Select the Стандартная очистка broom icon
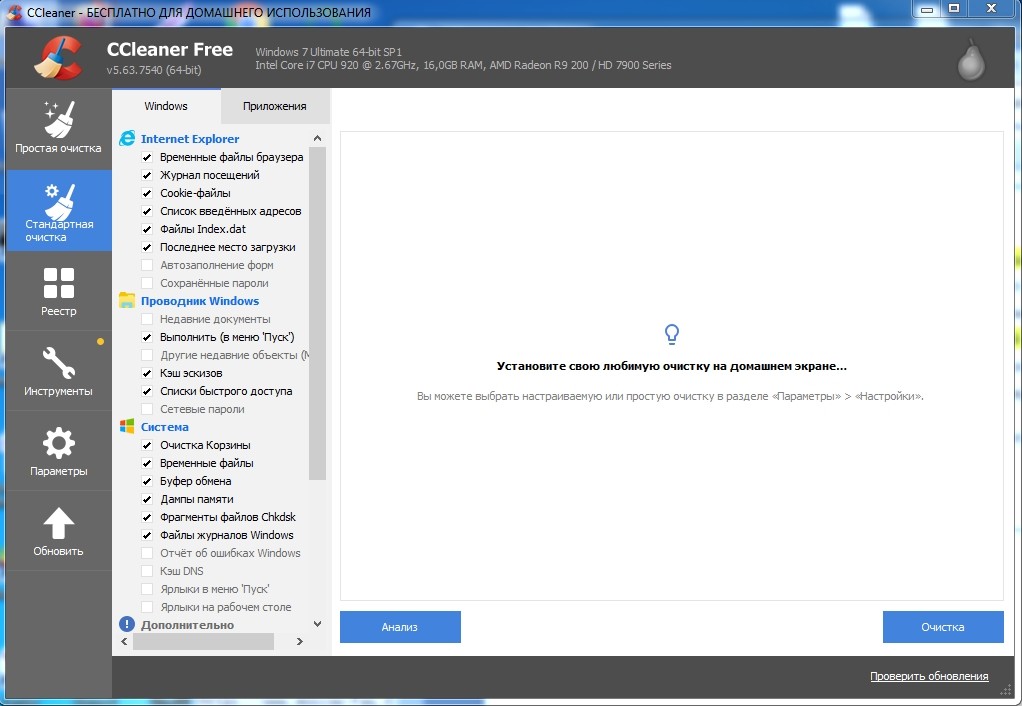This screenshot has height=706, width=1022. (x=59, y=202)
